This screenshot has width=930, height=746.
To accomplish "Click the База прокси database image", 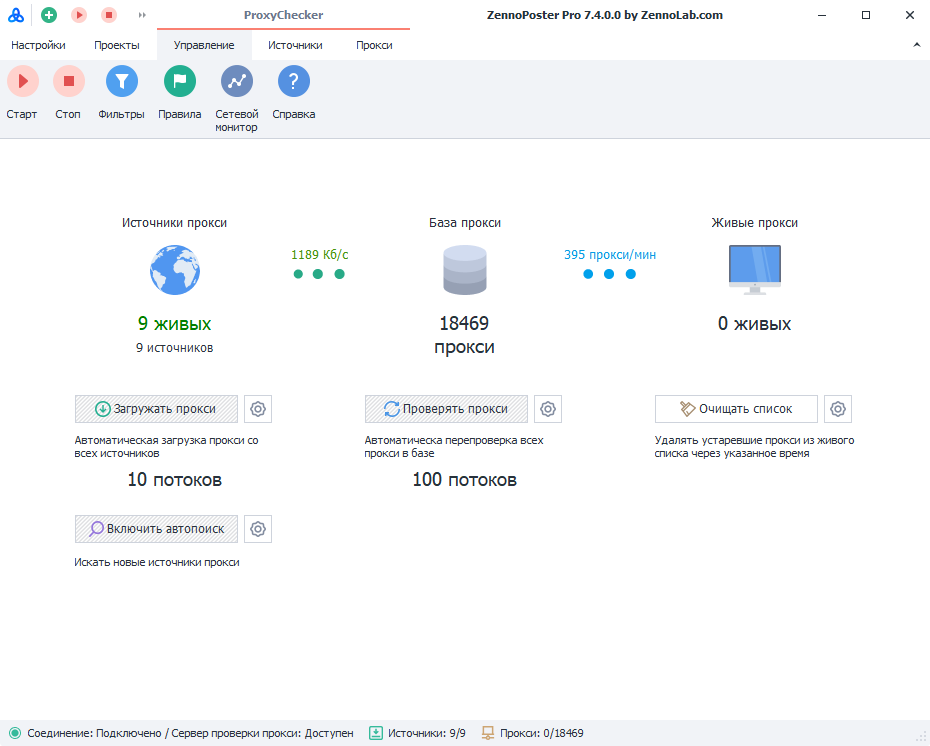I will tap(464, 270).
